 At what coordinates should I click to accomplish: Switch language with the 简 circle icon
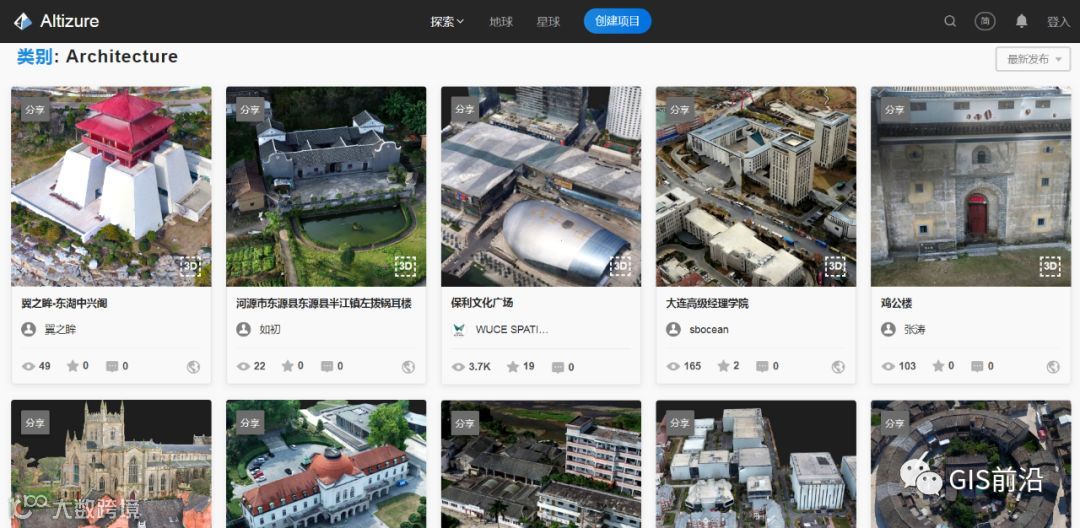click(985, 21)
